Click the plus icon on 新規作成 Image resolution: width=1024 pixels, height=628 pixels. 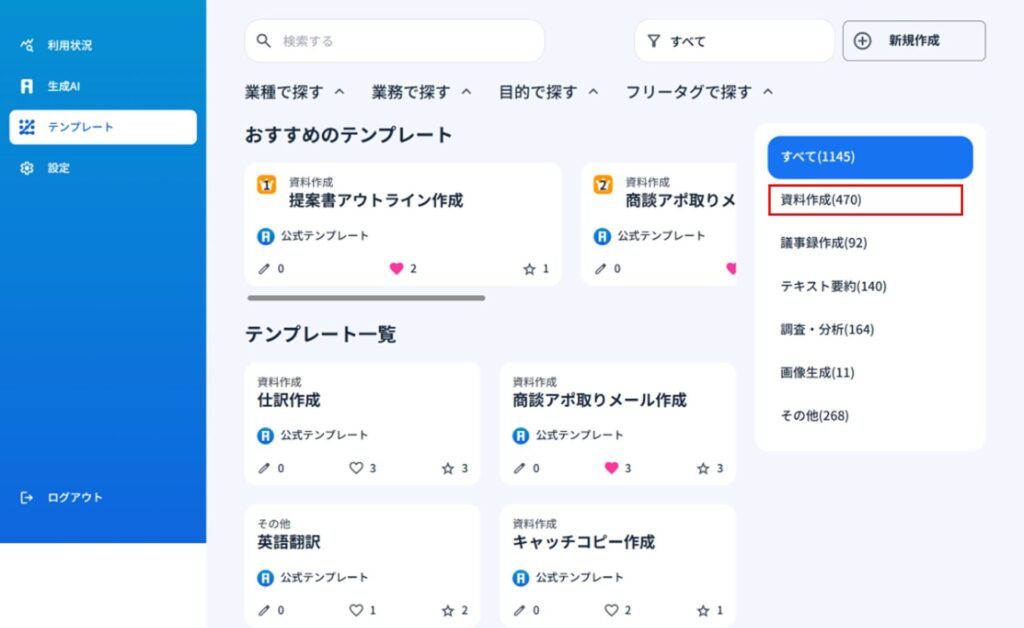pyautogui.click(x=862, y=40)
